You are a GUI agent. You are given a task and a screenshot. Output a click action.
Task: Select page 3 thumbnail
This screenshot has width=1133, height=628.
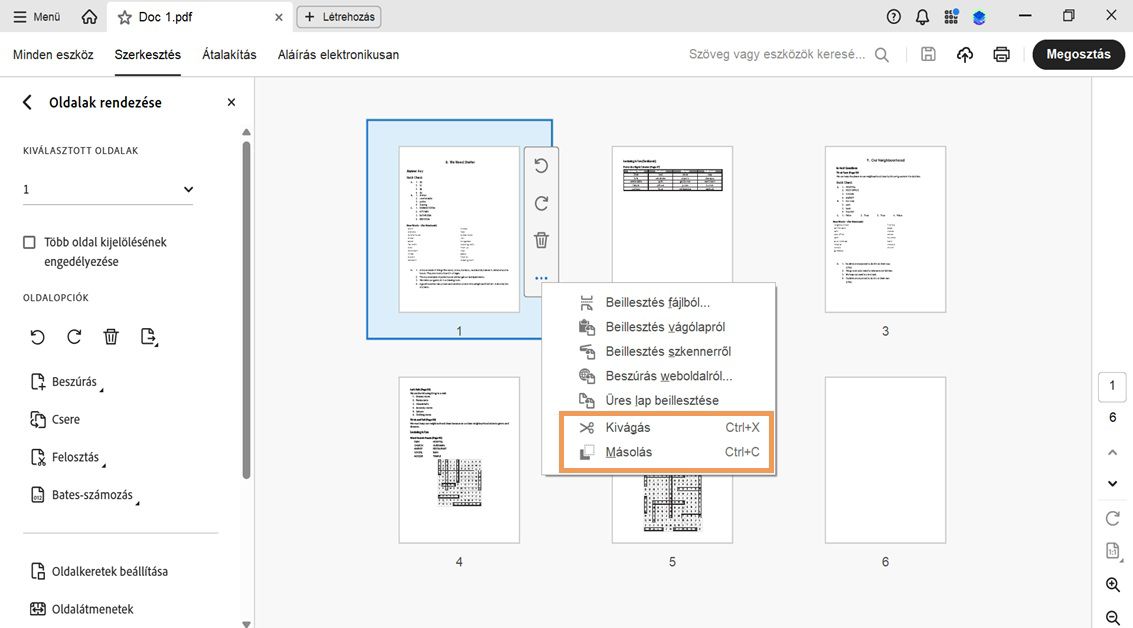885,229
